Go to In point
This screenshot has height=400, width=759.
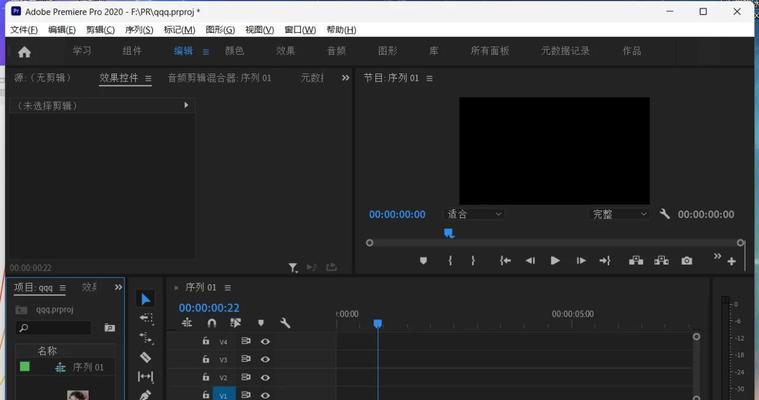(505, 261)
